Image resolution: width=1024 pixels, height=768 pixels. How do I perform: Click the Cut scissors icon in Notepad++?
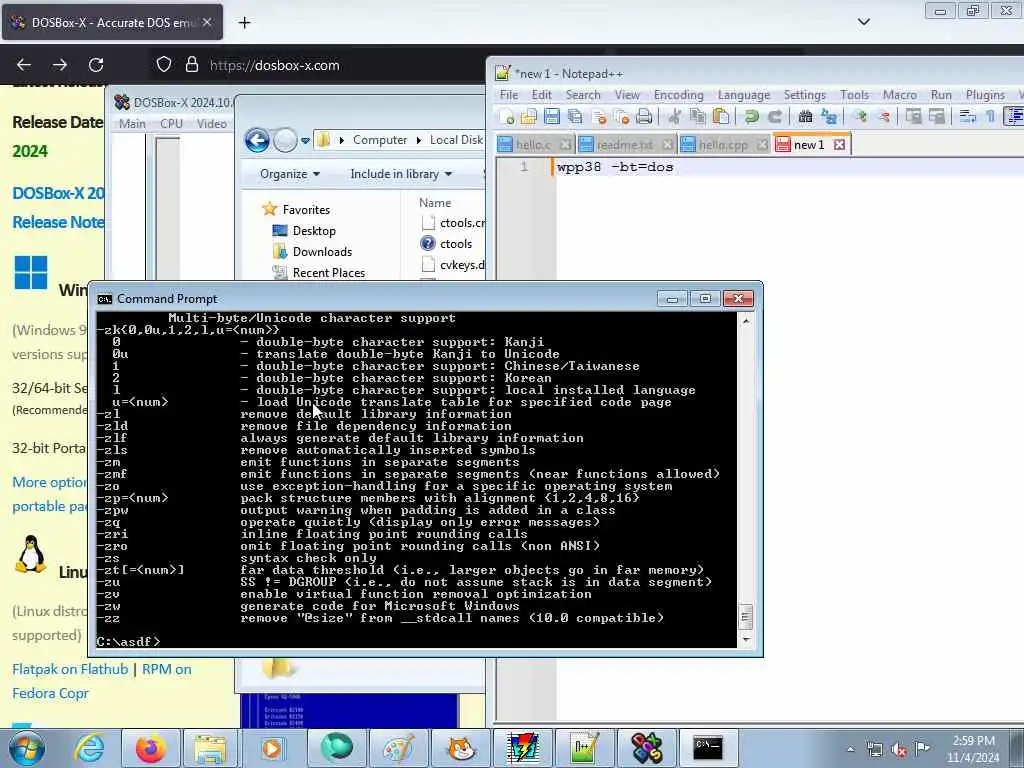click(675, 117)
